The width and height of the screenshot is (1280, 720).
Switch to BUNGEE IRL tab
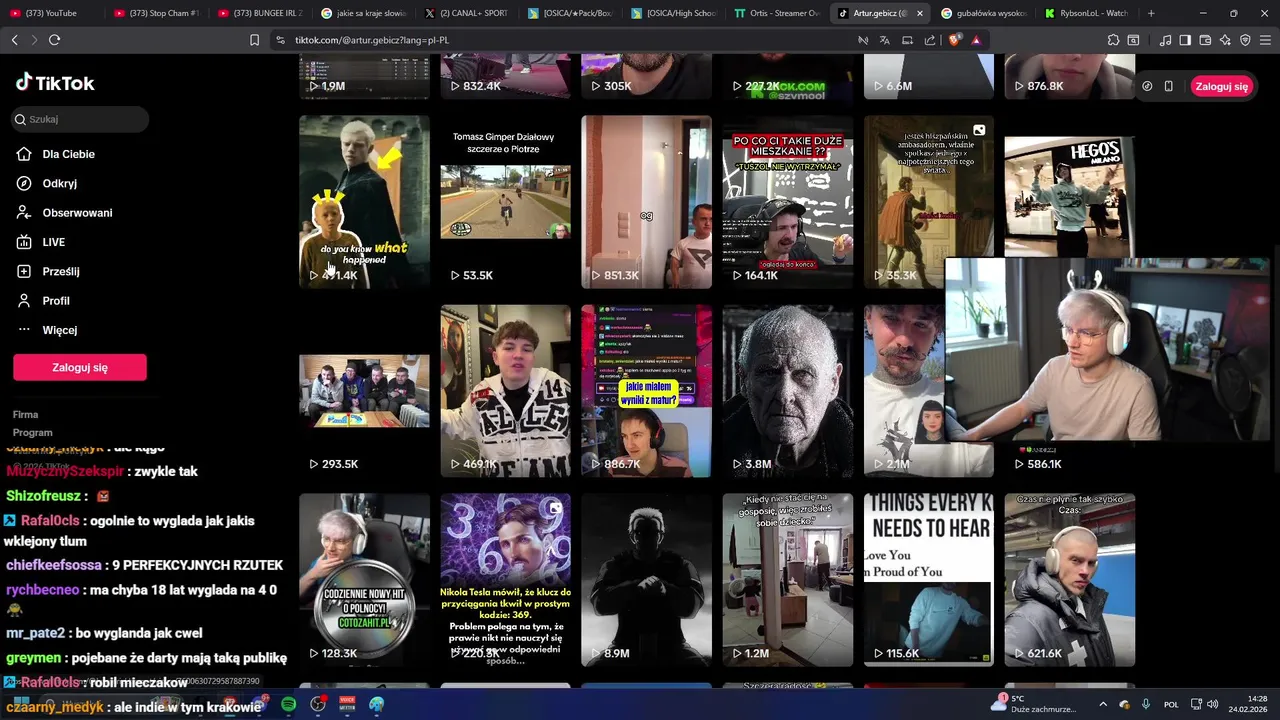click(x=261, y=13)
